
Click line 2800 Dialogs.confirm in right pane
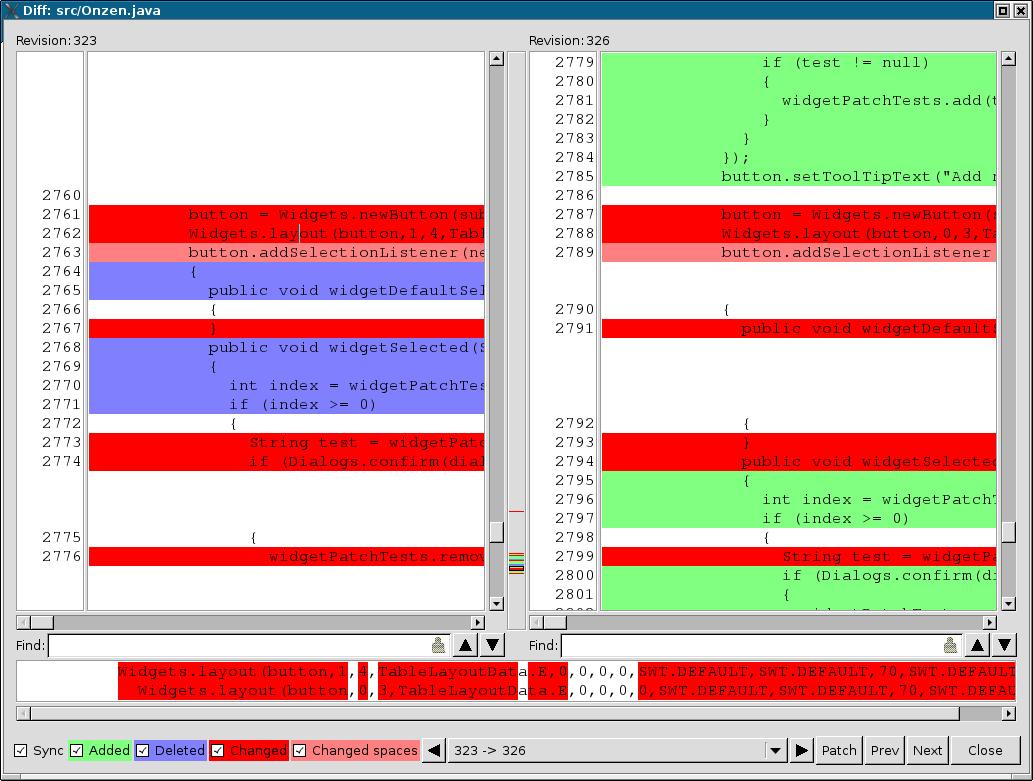(x=798, y=575)
